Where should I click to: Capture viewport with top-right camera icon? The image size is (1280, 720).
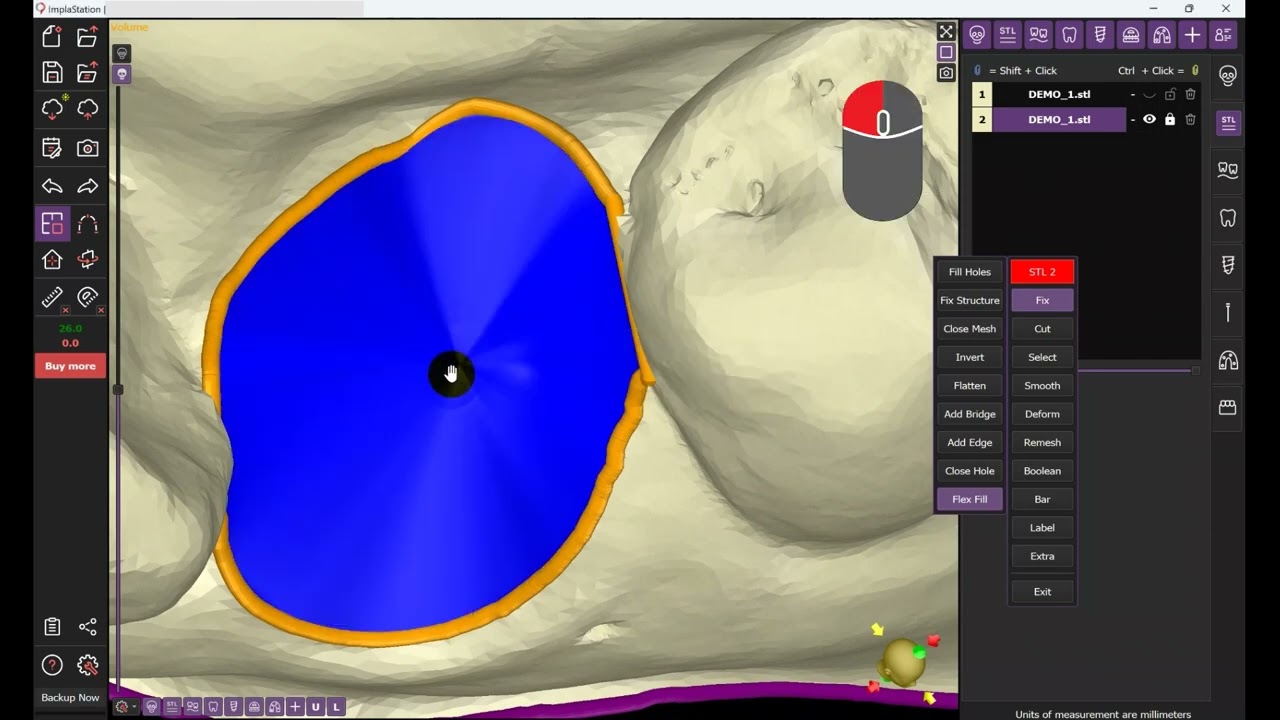946,73
